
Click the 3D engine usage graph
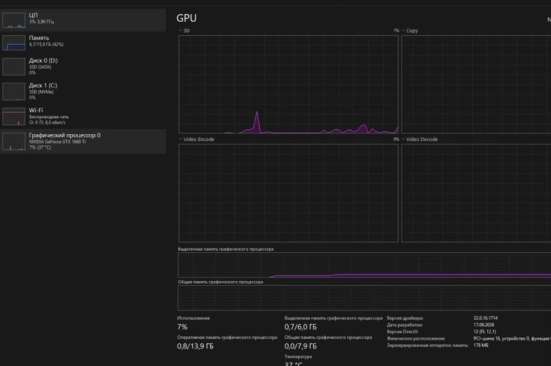289,84
